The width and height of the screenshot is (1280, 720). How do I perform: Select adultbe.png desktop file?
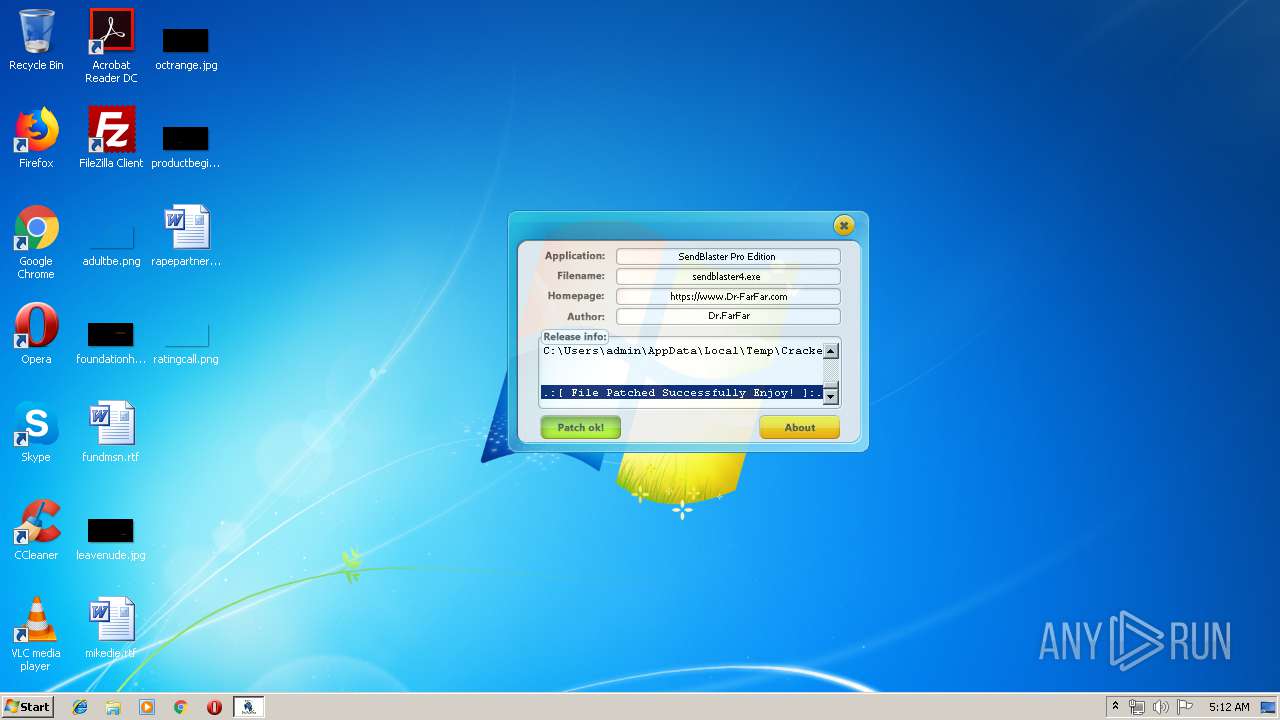[111, 244]
